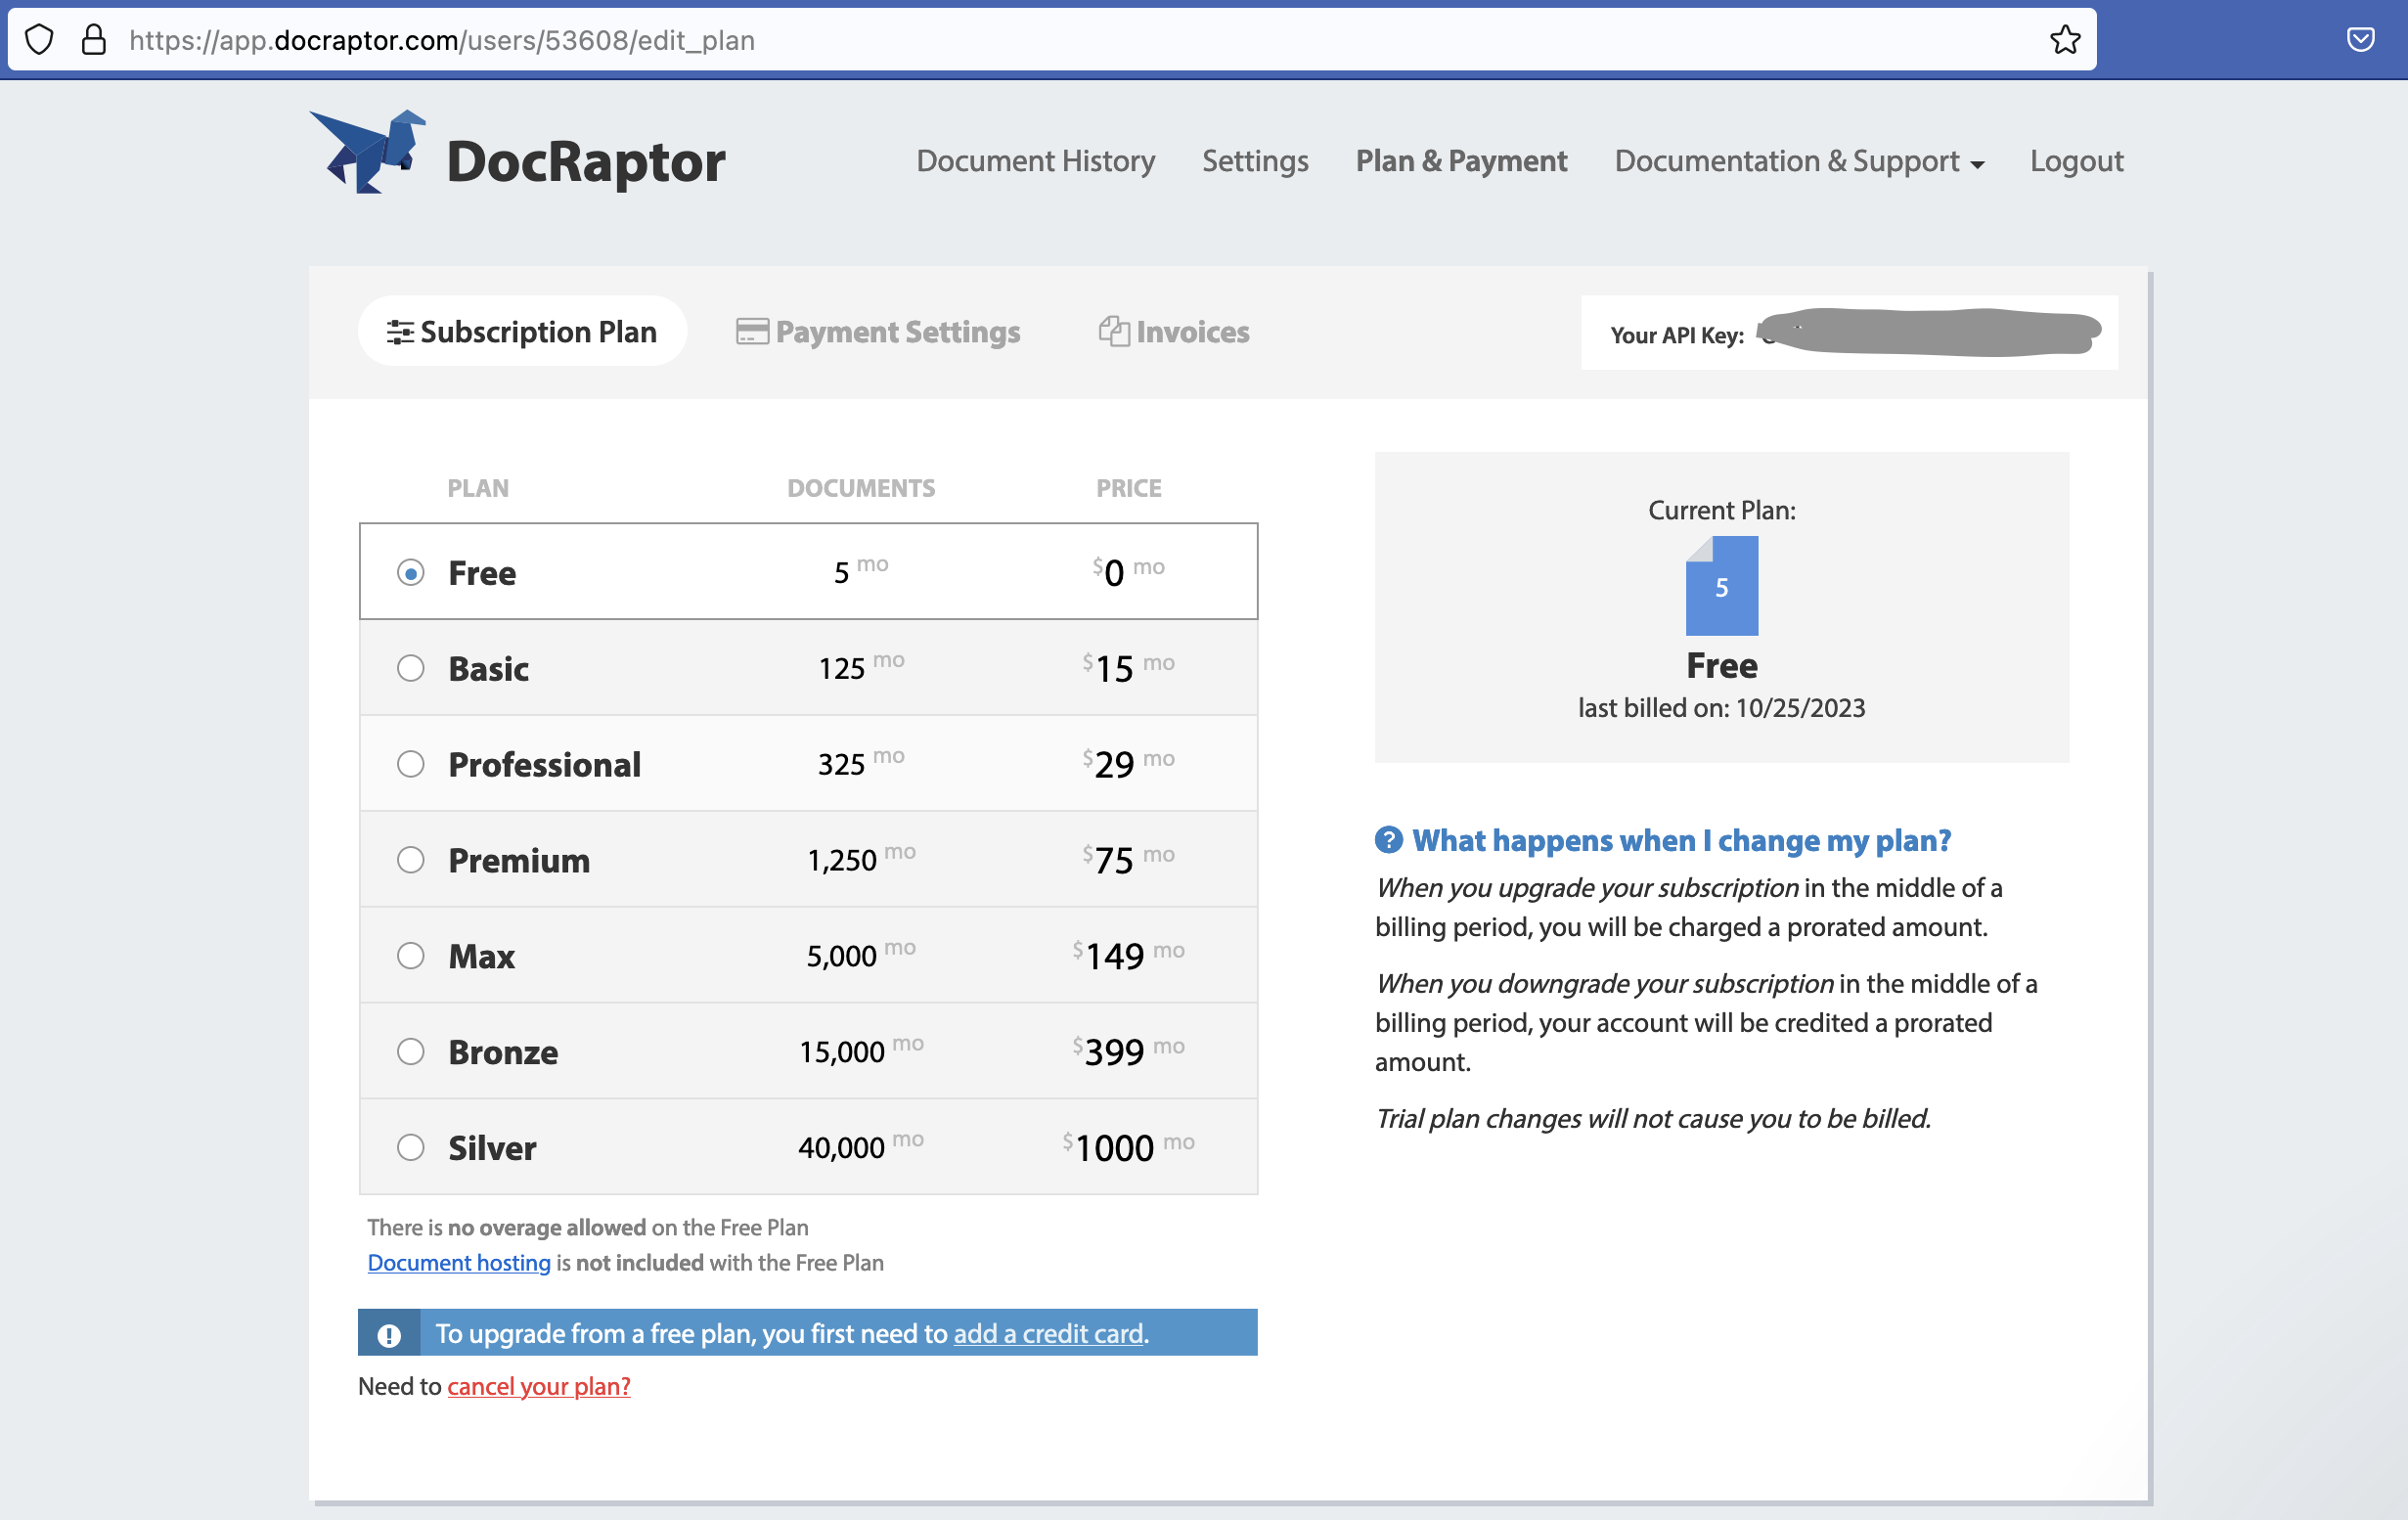The image size is (2408, 1520).
Task: Choose the Premium plan radio button
Action: (x=410, y=860)
